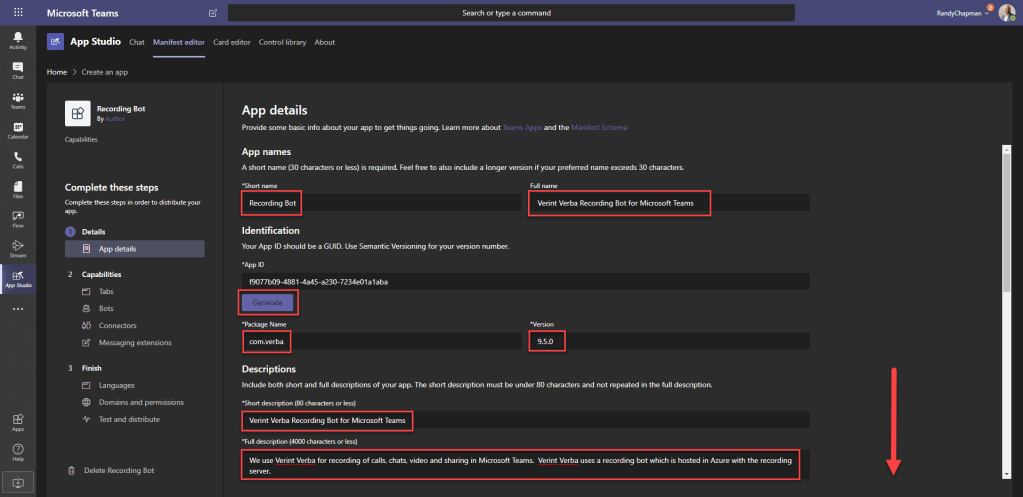1023x497 pixels.
Task: Click the Help icon
Action: point(18,453)
